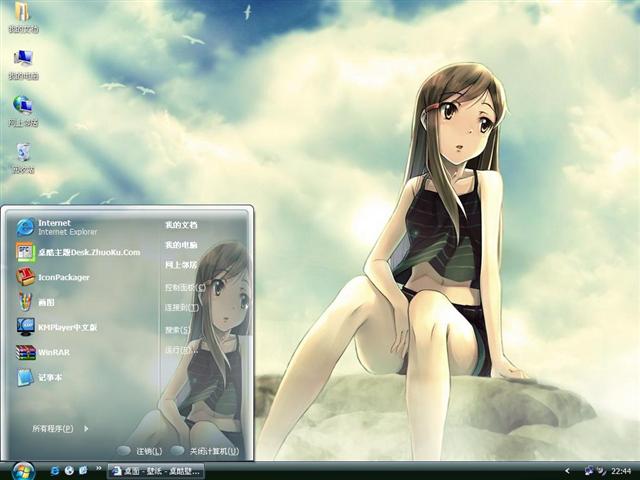
Task: Open 回收站 (Recycle Bin) desktop icon
Action: [22, 157]
